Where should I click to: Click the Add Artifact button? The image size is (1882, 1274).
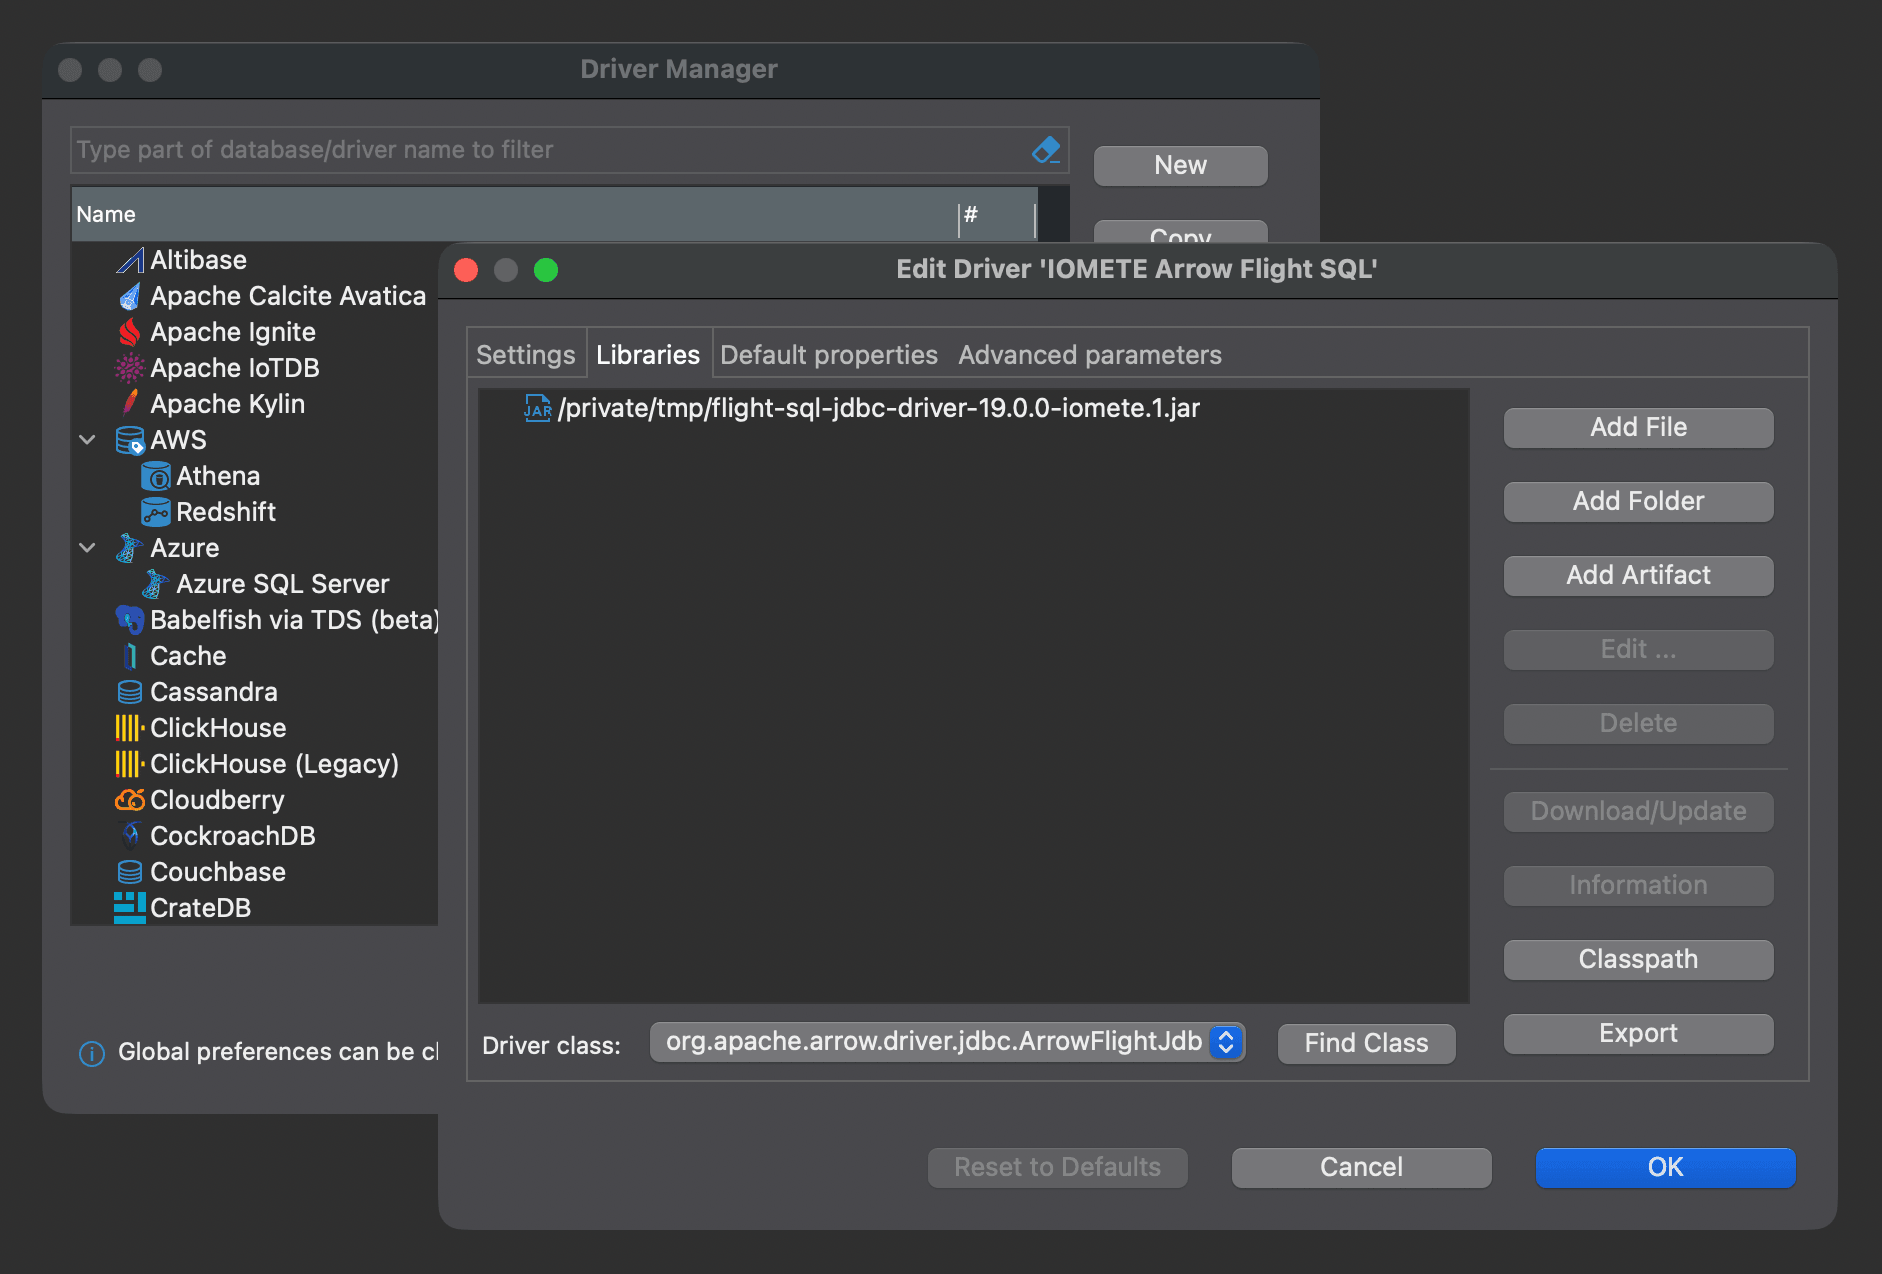pos(1638,575)
